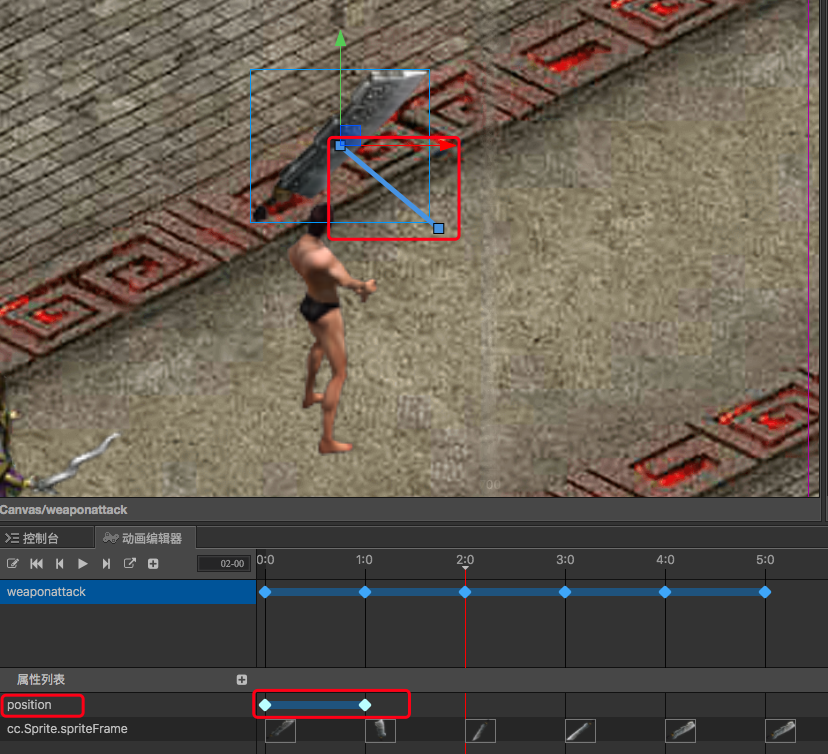Click the 0:0 mark on timeline ruler
This screenshot has width=828, height=754.
(265, 560)
